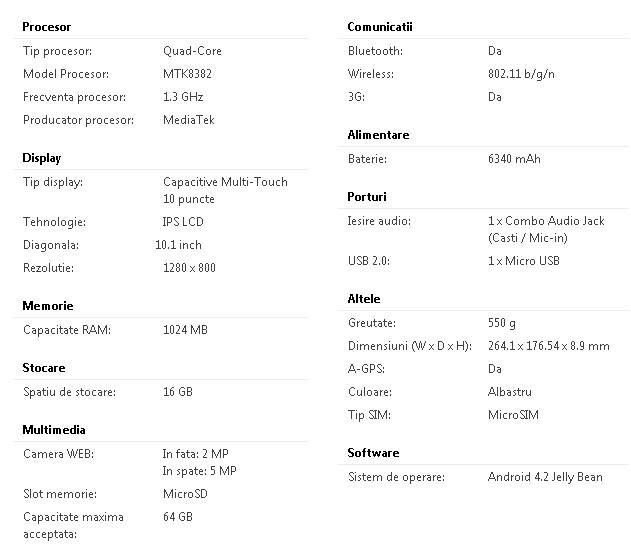This screenshot has height=551, width=631.
Task: Click the Comunicatii section heading
Action: coord(380,26)
